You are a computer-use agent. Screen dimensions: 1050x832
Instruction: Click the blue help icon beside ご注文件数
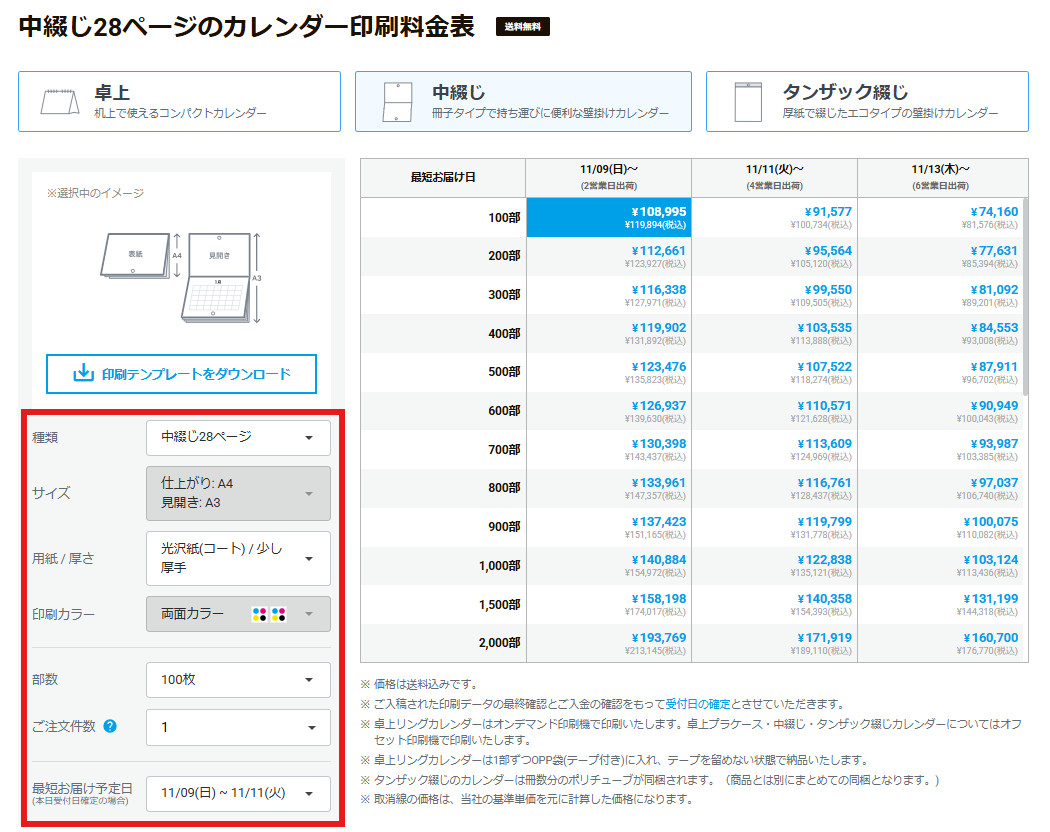[110, 726]
